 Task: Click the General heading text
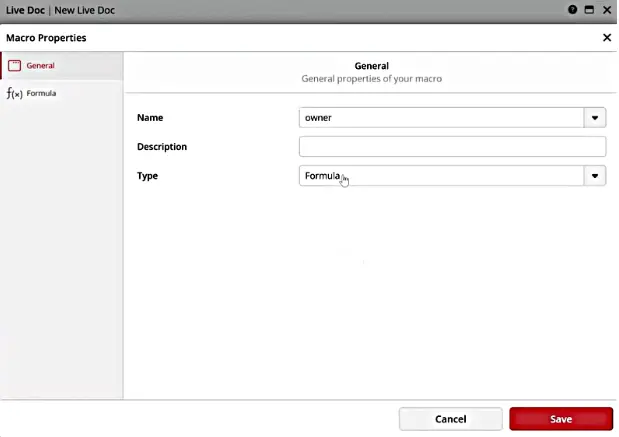(371, 66)
